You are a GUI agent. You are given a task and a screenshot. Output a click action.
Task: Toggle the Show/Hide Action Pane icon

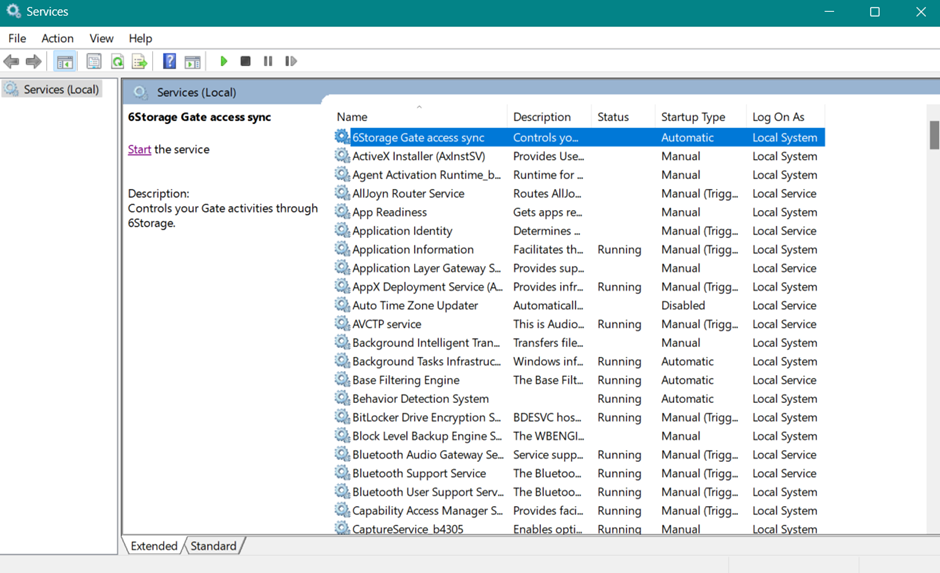pyautogui.click(x=192, y=61)
